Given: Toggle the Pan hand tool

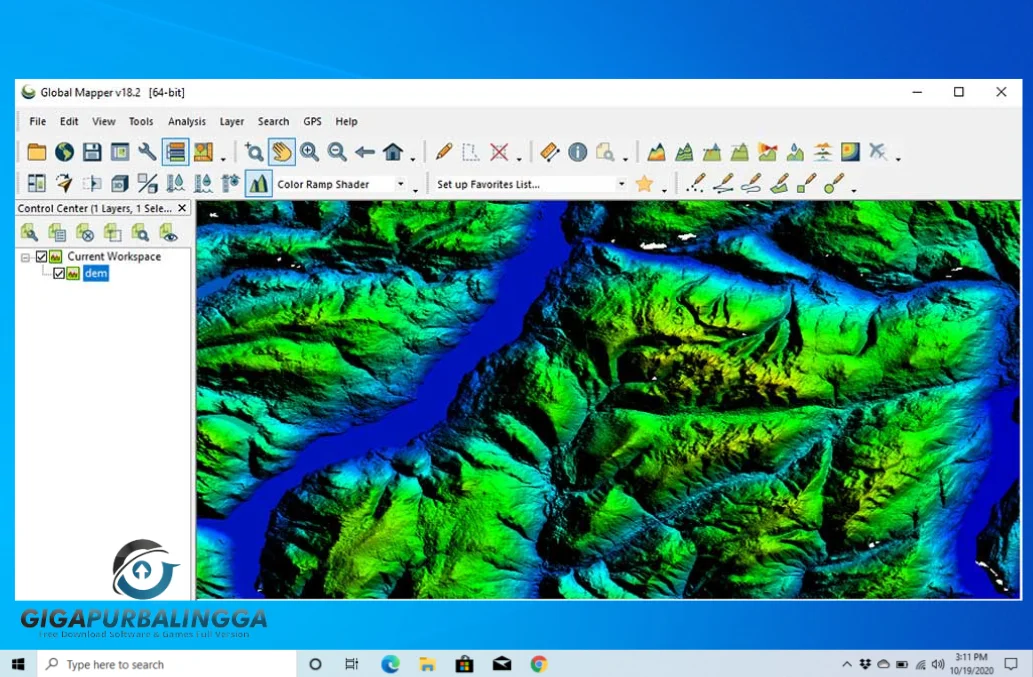Looking at the screenshot, I should tap(281, 152).
